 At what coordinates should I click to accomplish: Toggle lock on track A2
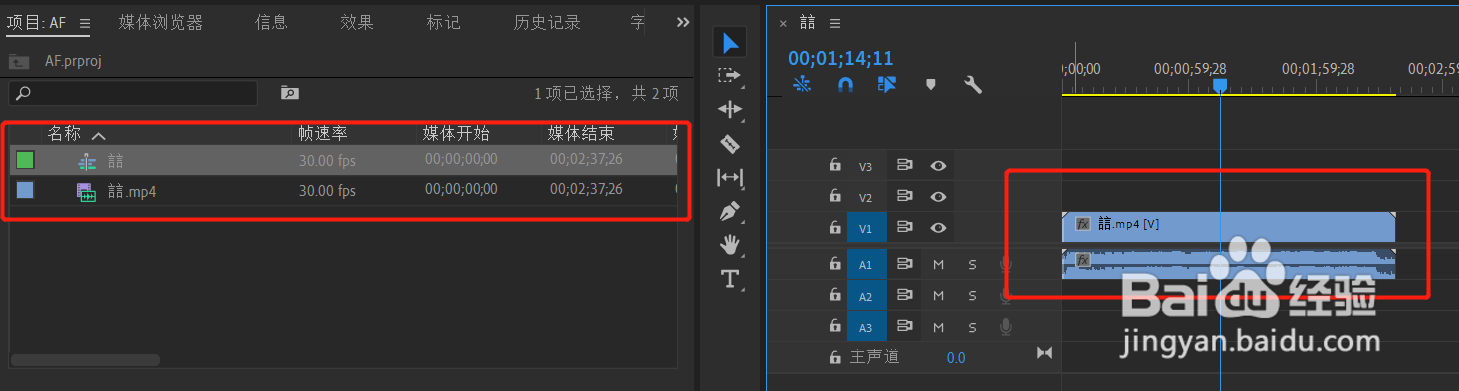[835, 295]
